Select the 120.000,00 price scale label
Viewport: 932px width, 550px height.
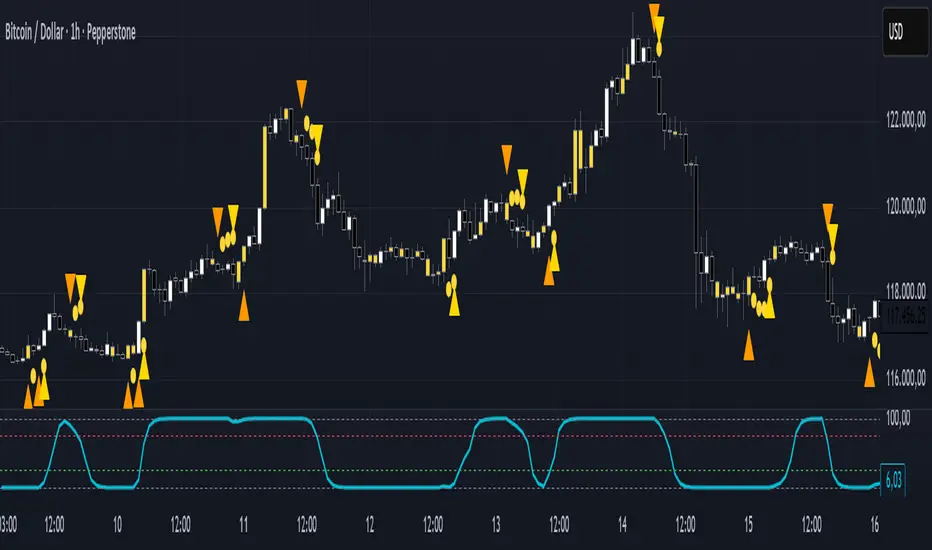[906, 206]
